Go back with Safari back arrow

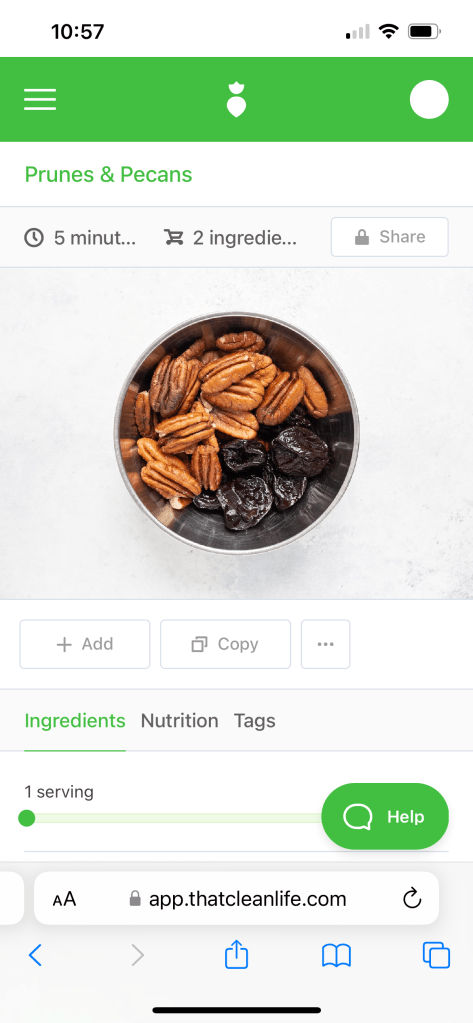coord(36,956)
